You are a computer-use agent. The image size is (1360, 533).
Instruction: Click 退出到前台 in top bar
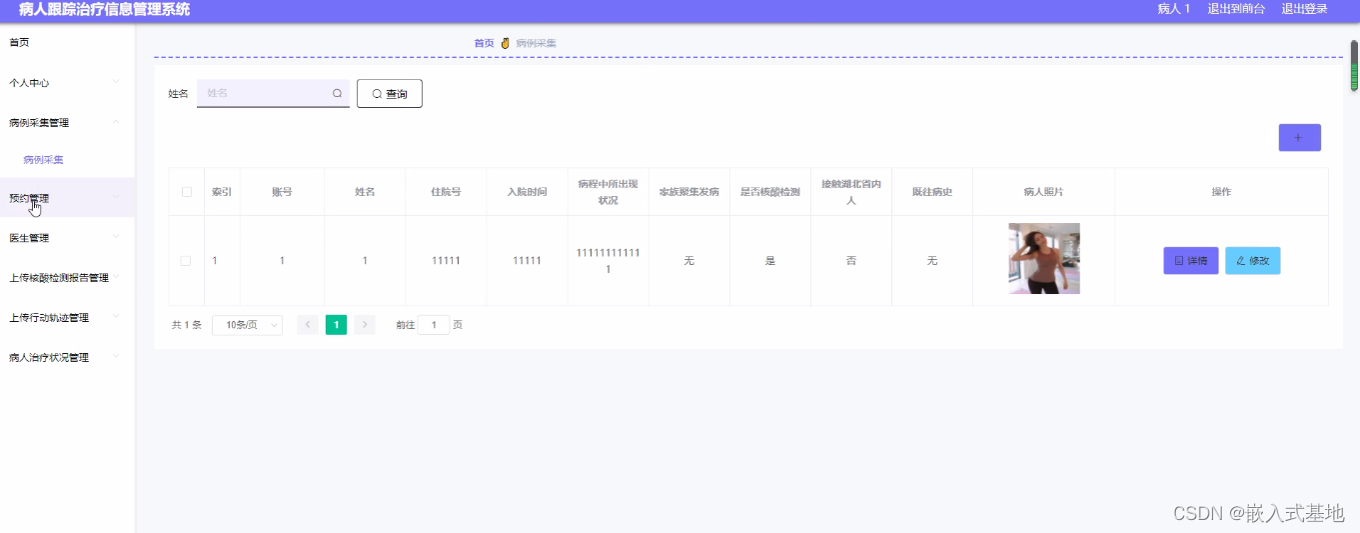pyautogui.click(x=1236, y=9)
